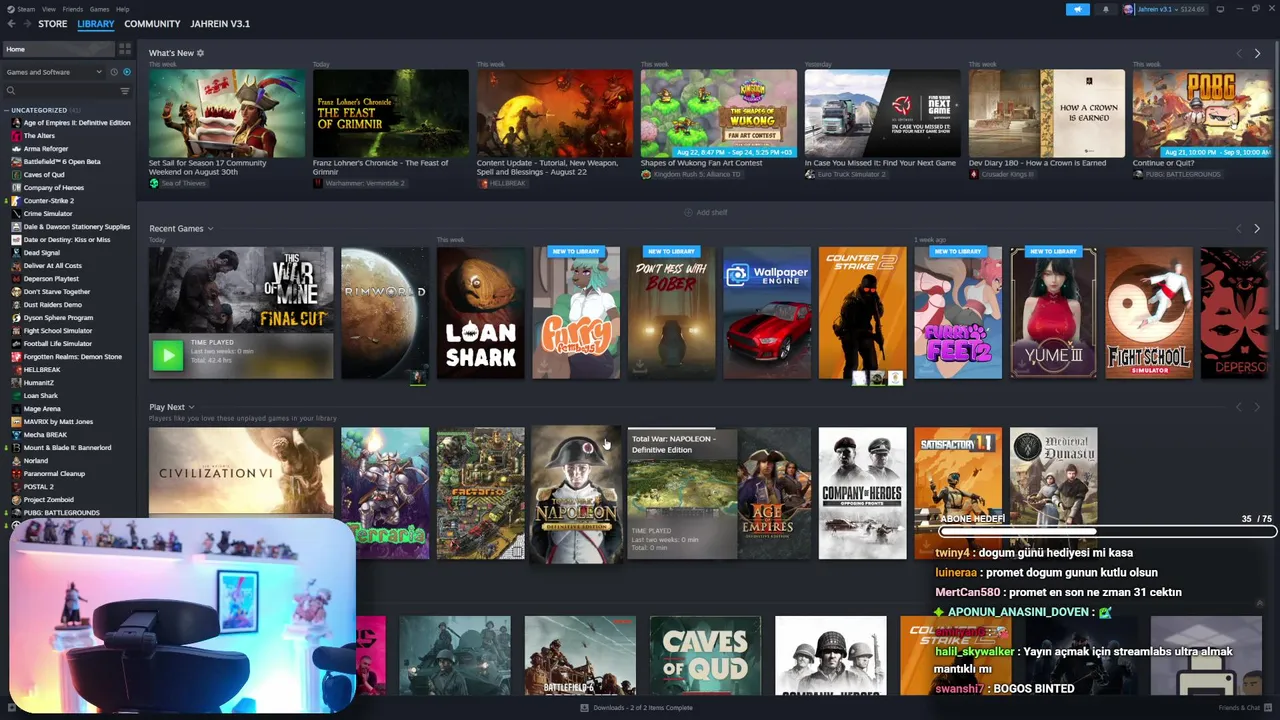
Task: Open Dev Diary 180 news card
Action: tap(1047, 113)
